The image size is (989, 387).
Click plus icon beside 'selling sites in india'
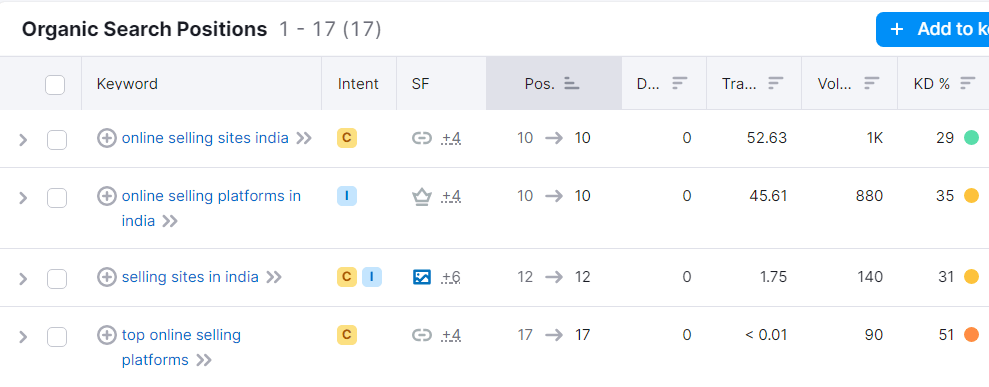coord(107,277)
